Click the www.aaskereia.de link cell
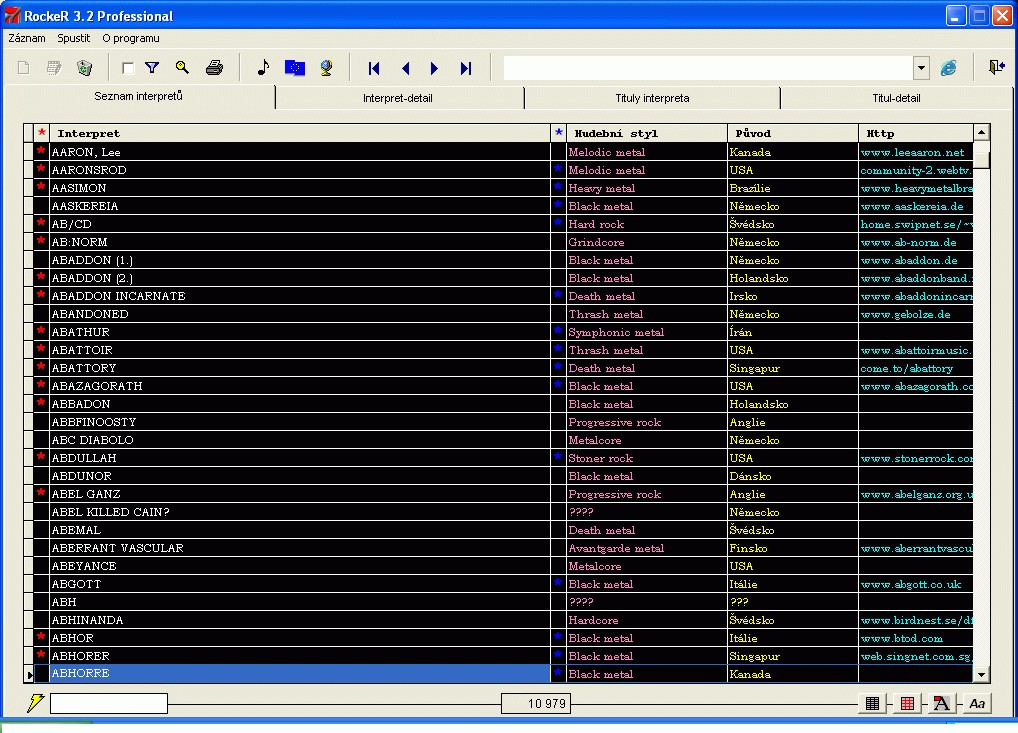1018x733 pixels. (915, 206)
